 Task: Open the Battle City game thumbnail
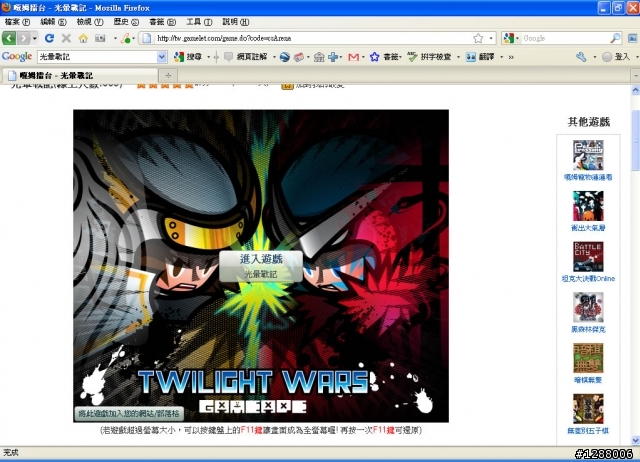(588, 256)
